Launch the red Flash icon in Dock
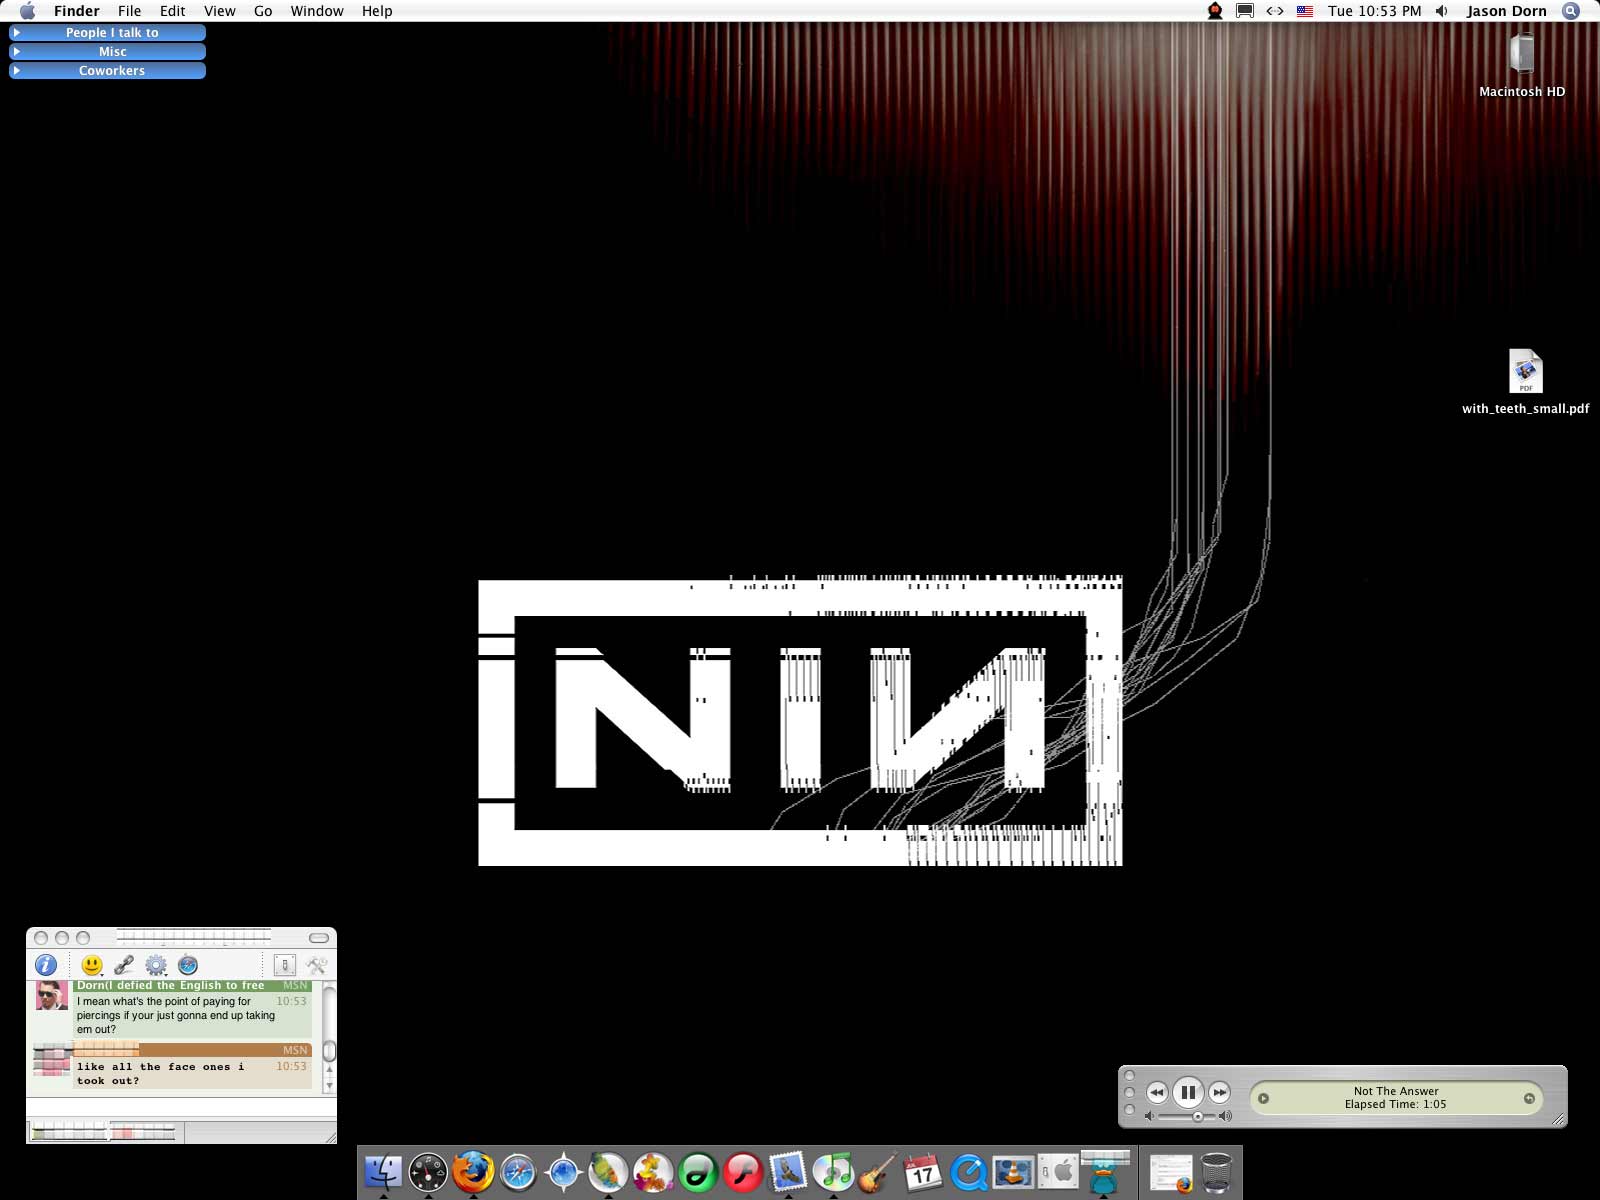 pyautogui.click(x=743, y=1171)
